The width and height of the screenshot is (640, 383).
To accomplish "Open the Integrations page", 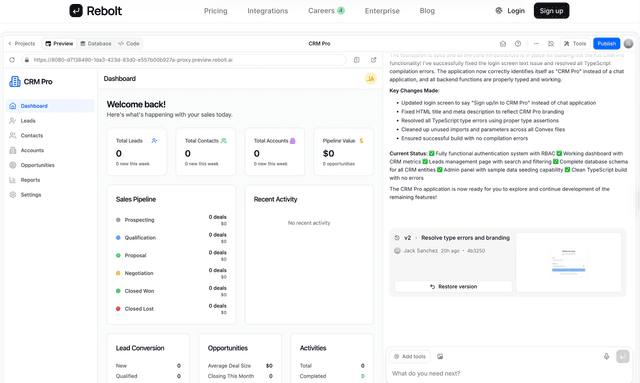I will (x=268, y=11).
